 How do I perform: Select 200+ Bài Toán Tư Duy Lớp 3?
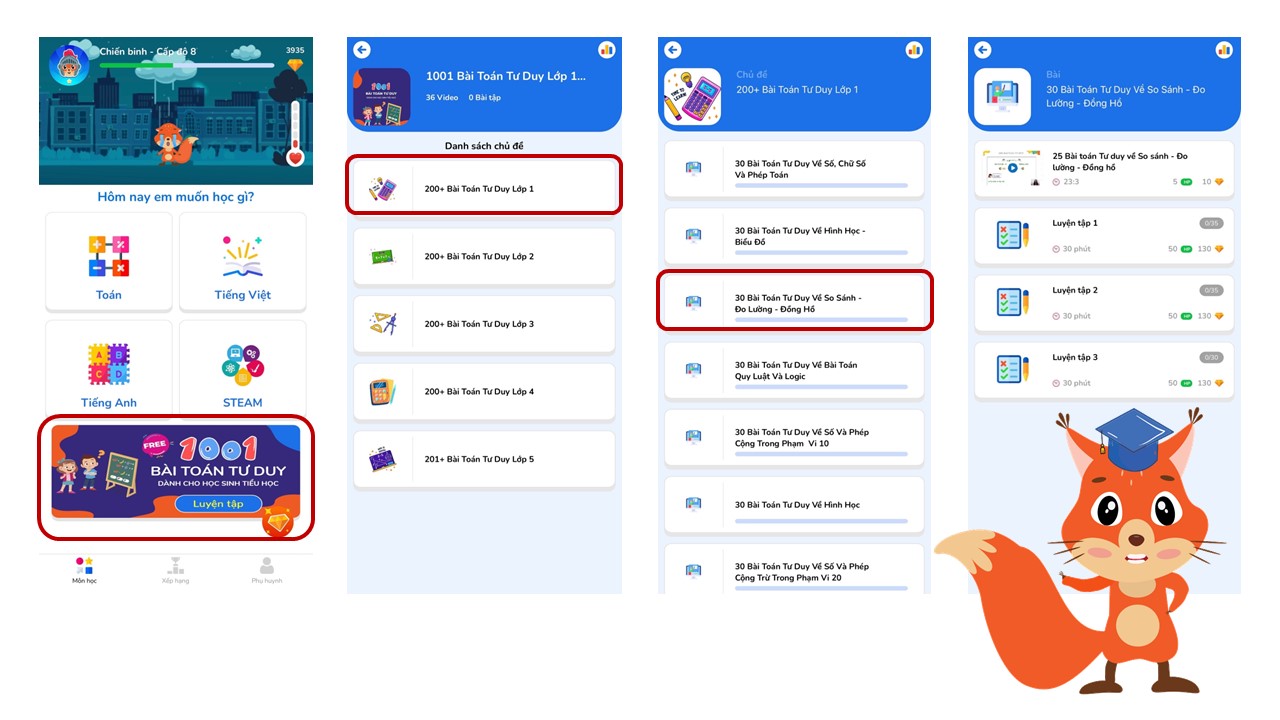click(x=484, y=324)
